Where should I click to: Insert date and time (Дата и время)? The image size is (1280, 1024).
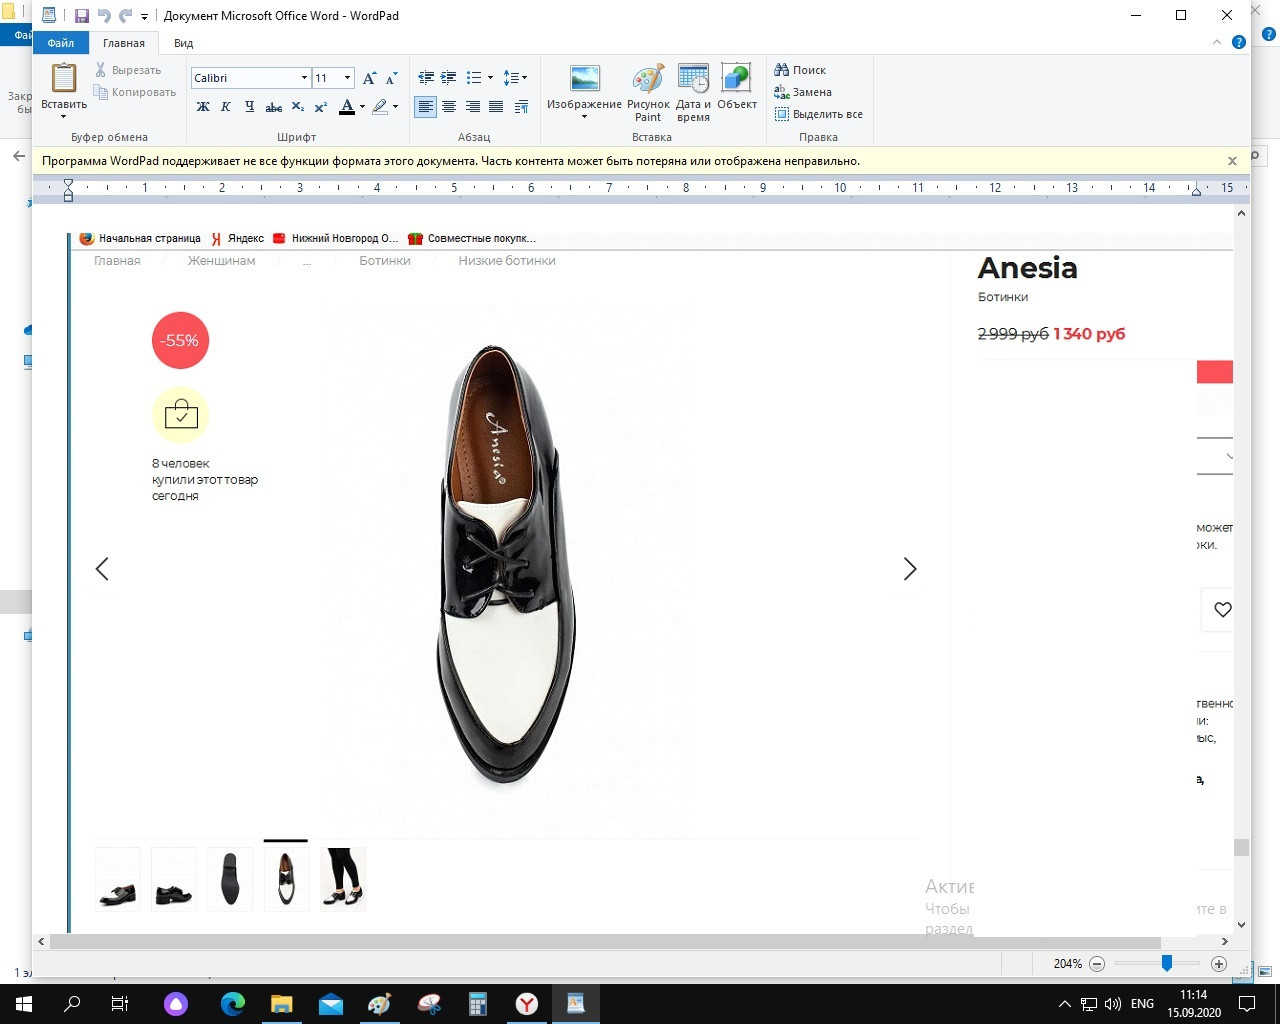693,91
